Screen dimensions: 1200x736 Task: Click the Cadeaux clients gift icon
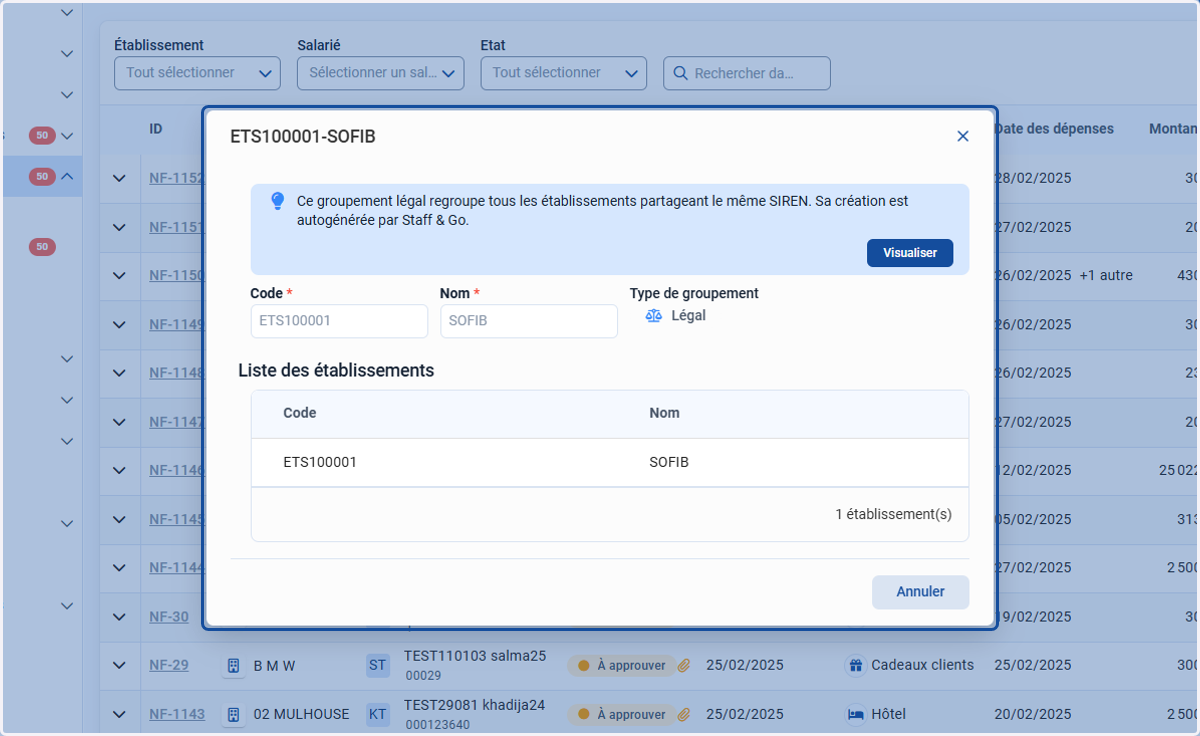coord(855,665)
